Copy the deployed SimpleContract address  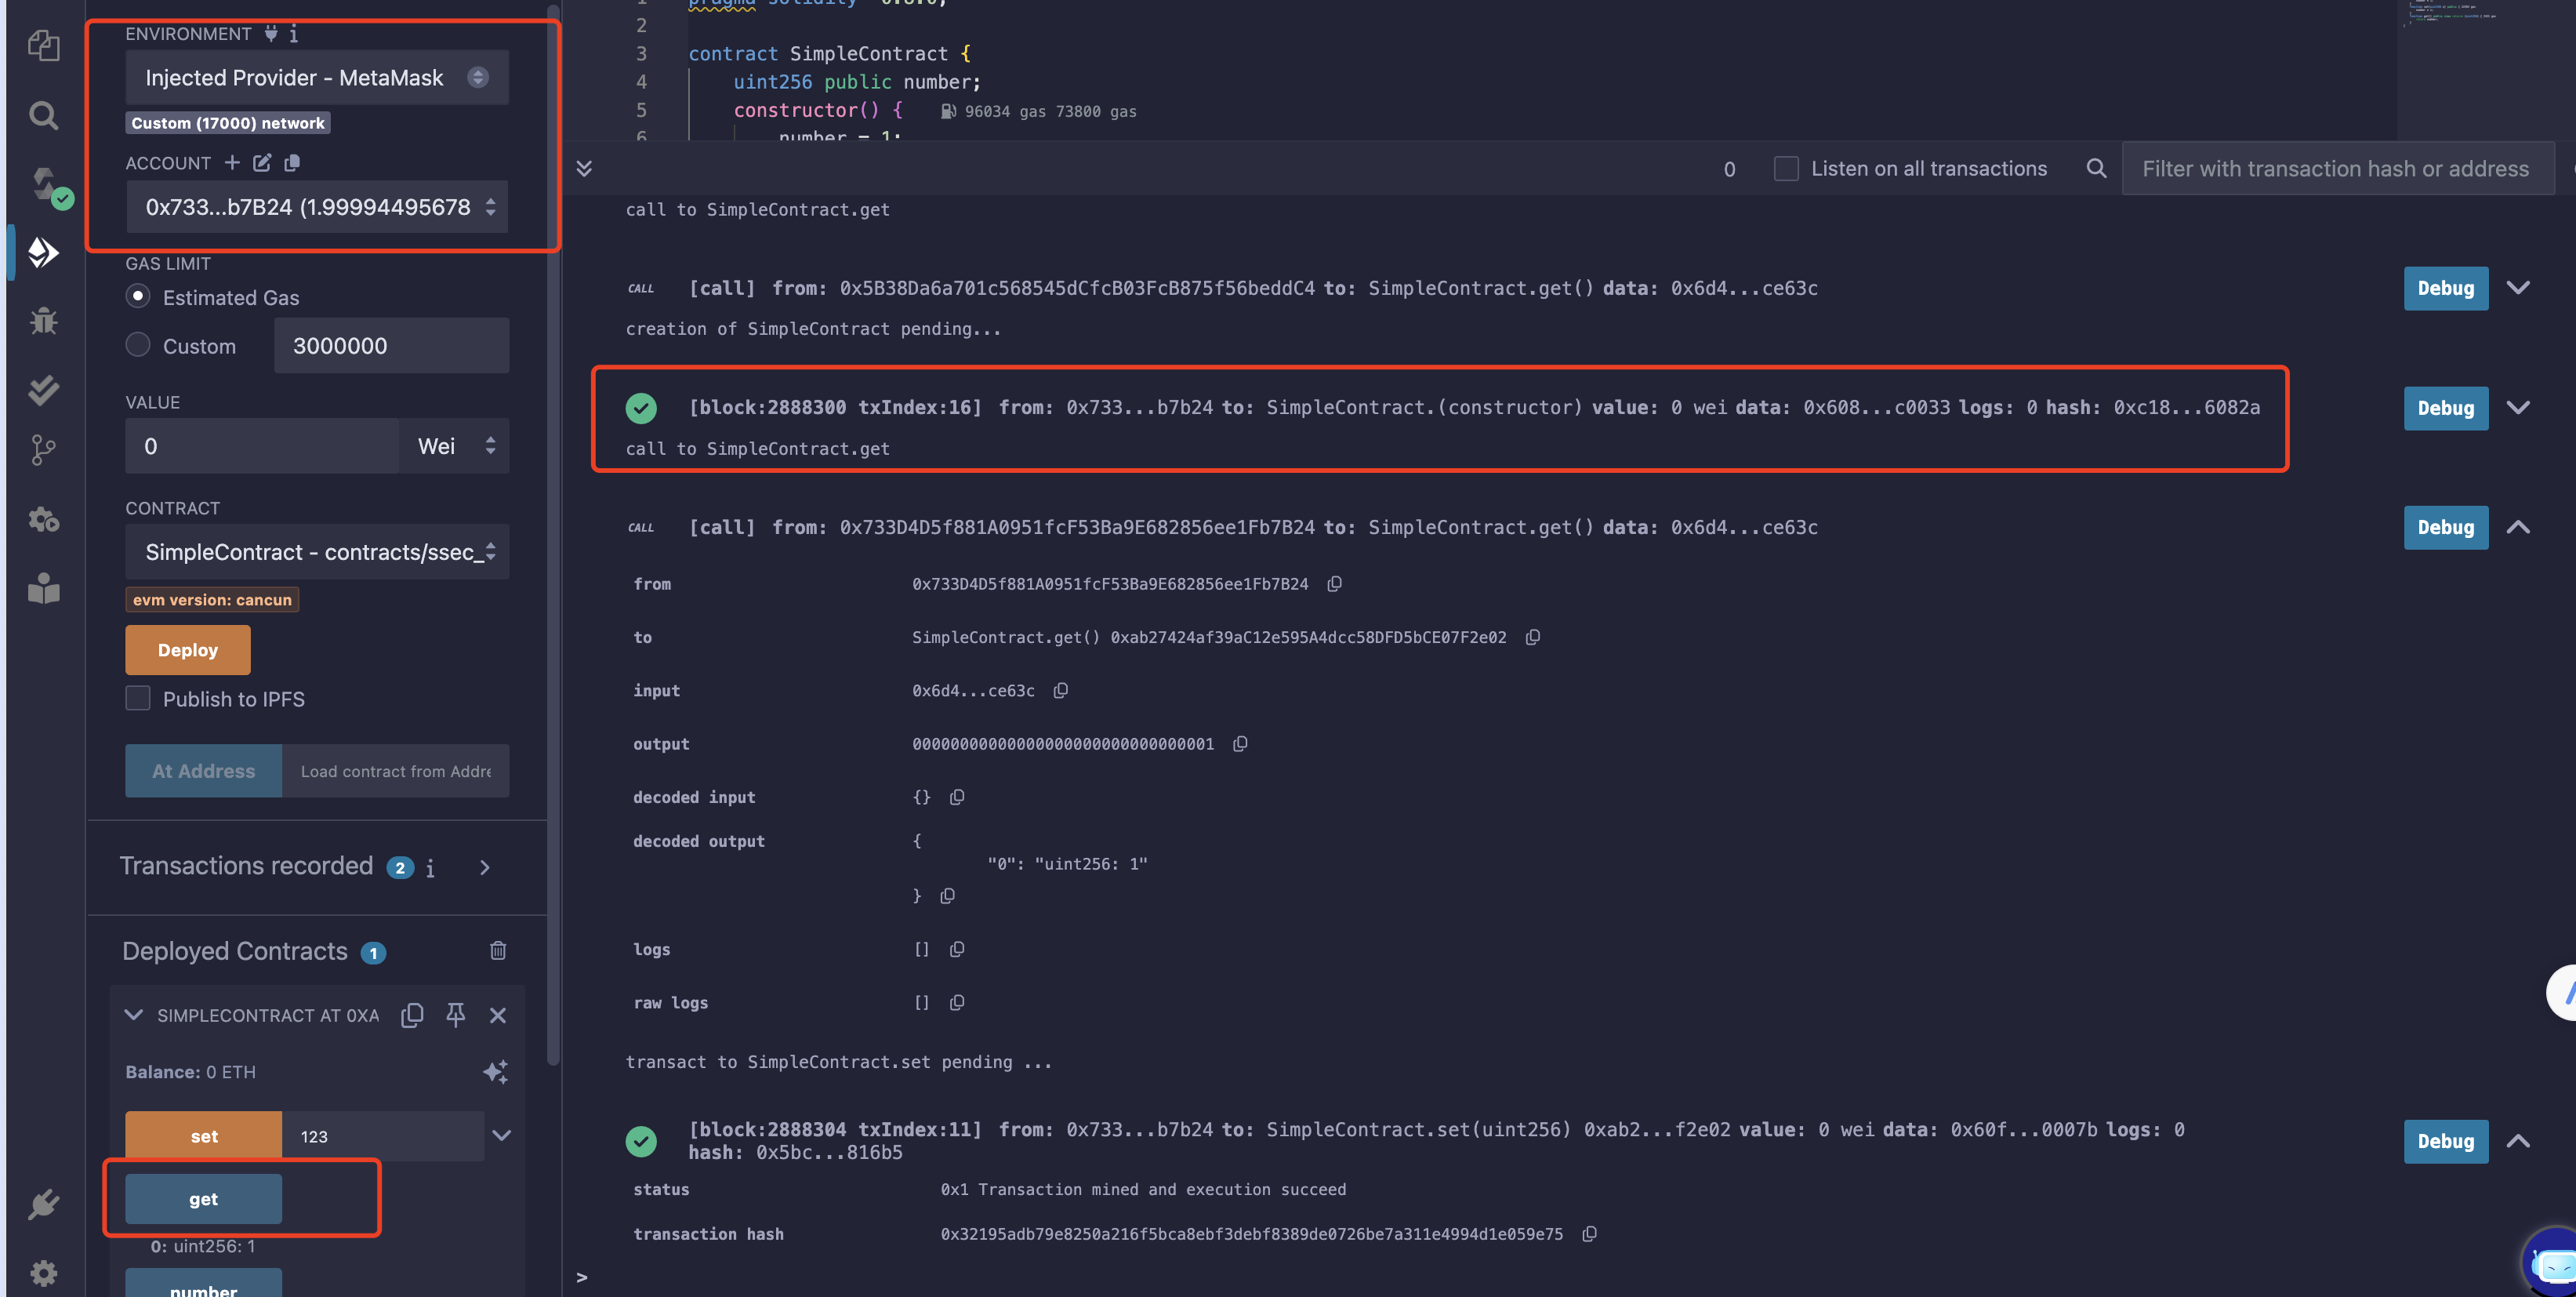[412, 1015]
